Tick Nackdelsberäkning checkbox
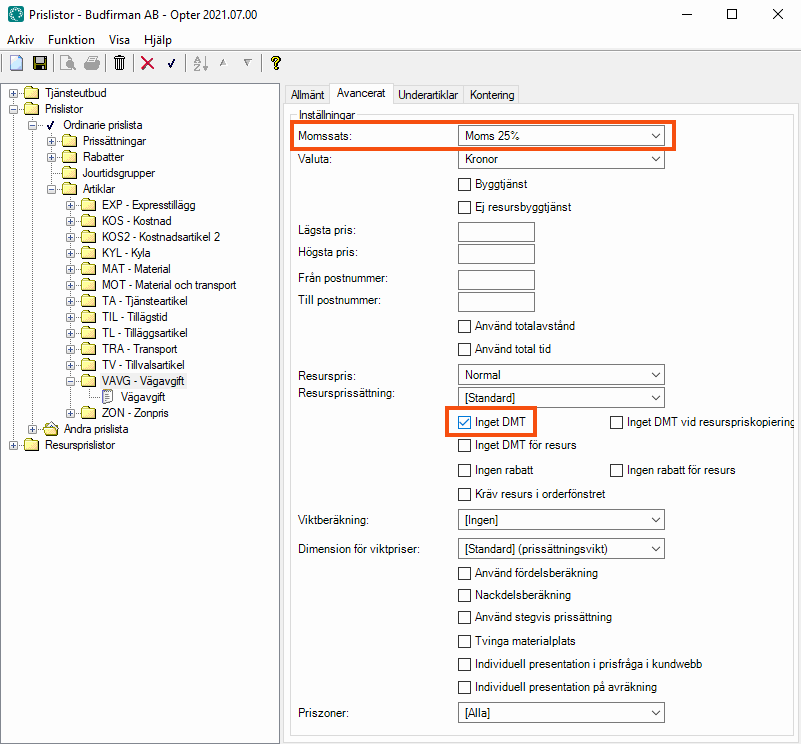Viewport: 801px width, 744px height. (464, 596)
